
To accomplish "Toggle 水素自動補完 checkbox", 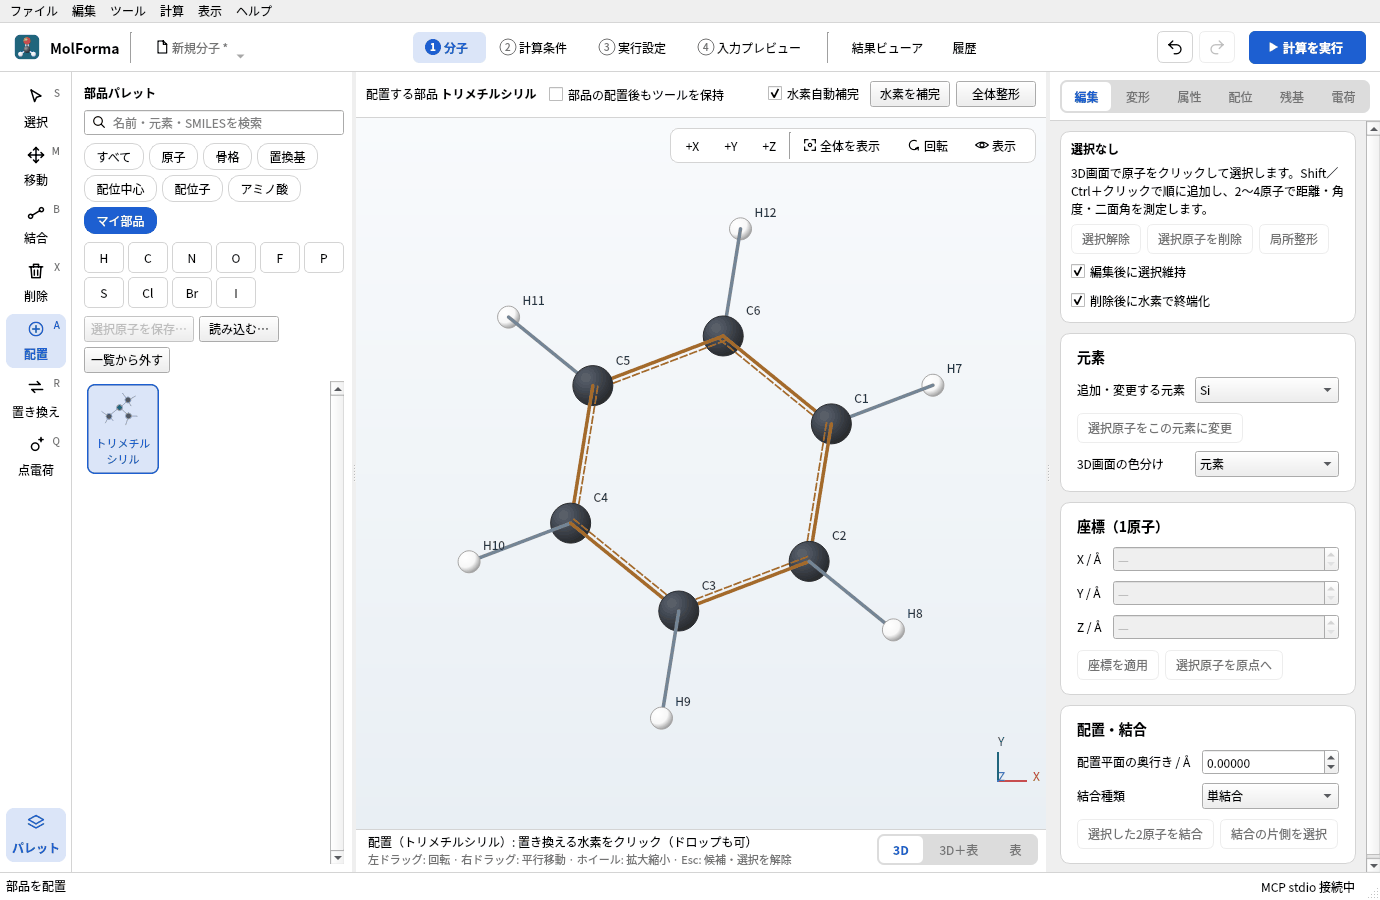I will [x=775, y=93].
